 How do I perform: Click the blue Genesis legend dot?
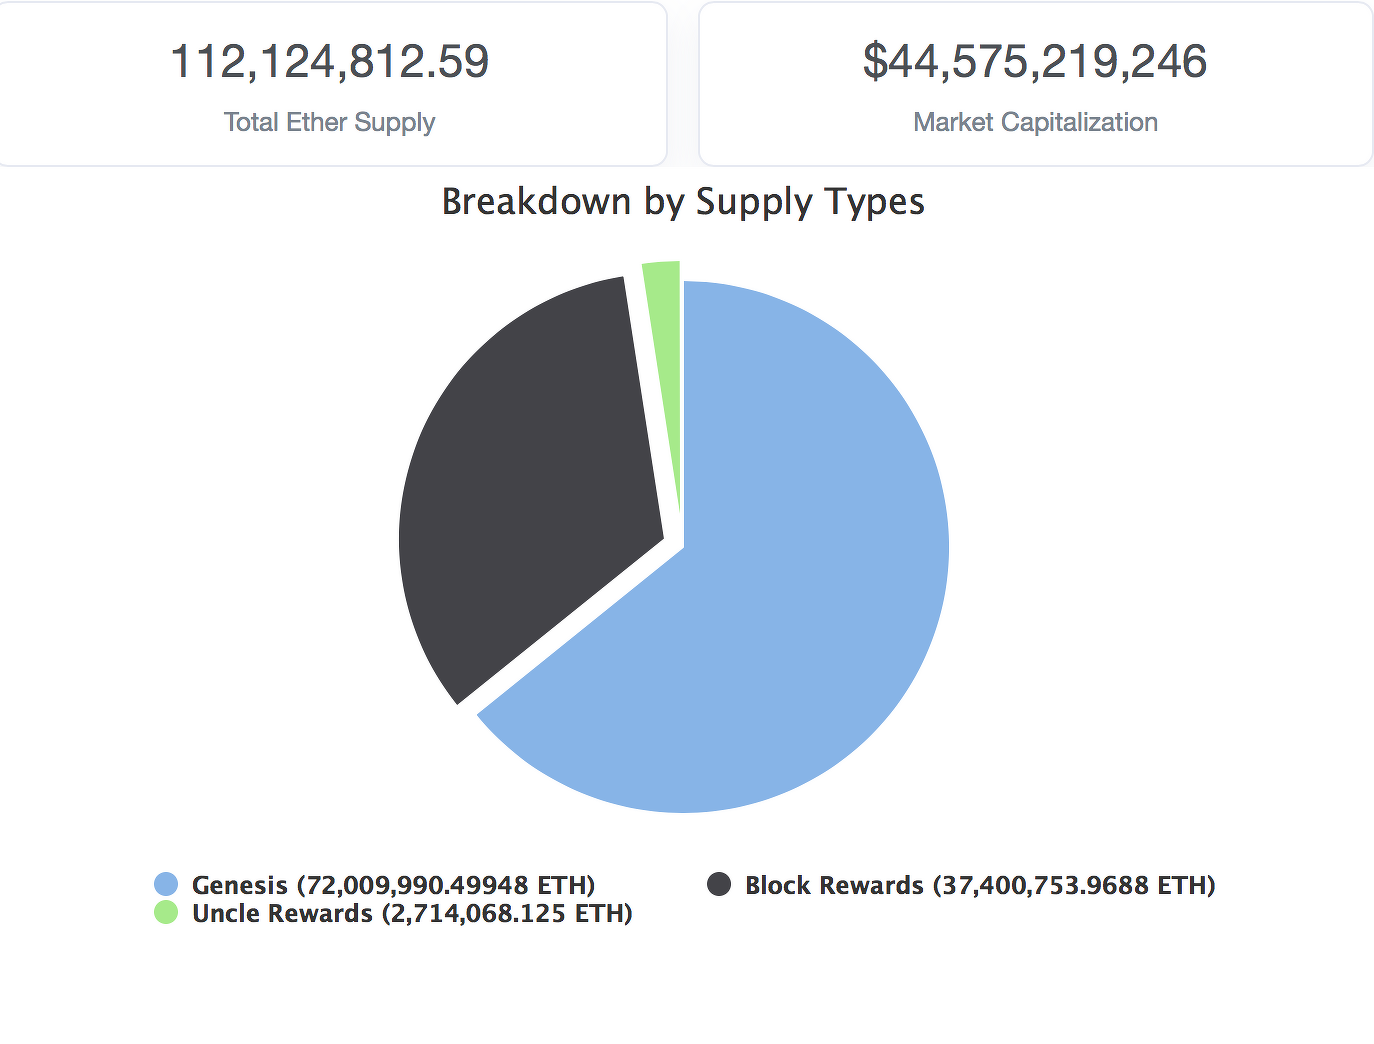coord(166,884)
